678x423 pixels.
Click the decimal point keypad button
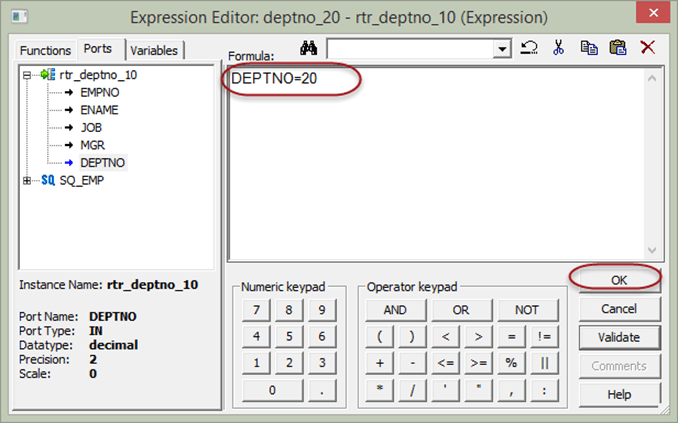[x=322, y=390]
